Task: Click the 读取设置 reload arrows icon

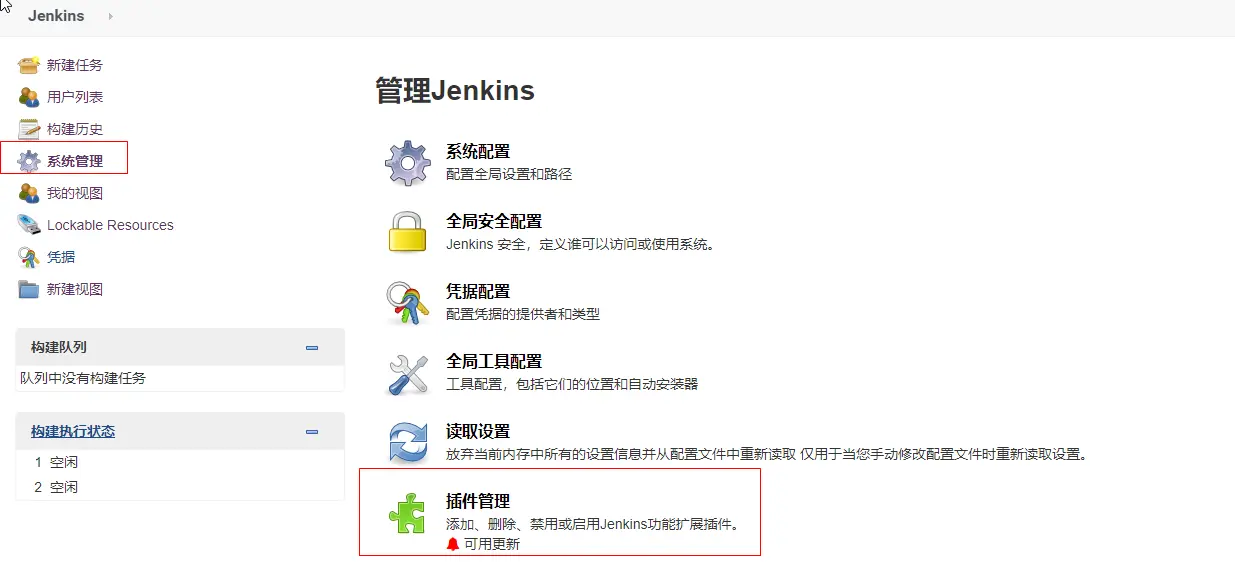Action: [408, 443]
